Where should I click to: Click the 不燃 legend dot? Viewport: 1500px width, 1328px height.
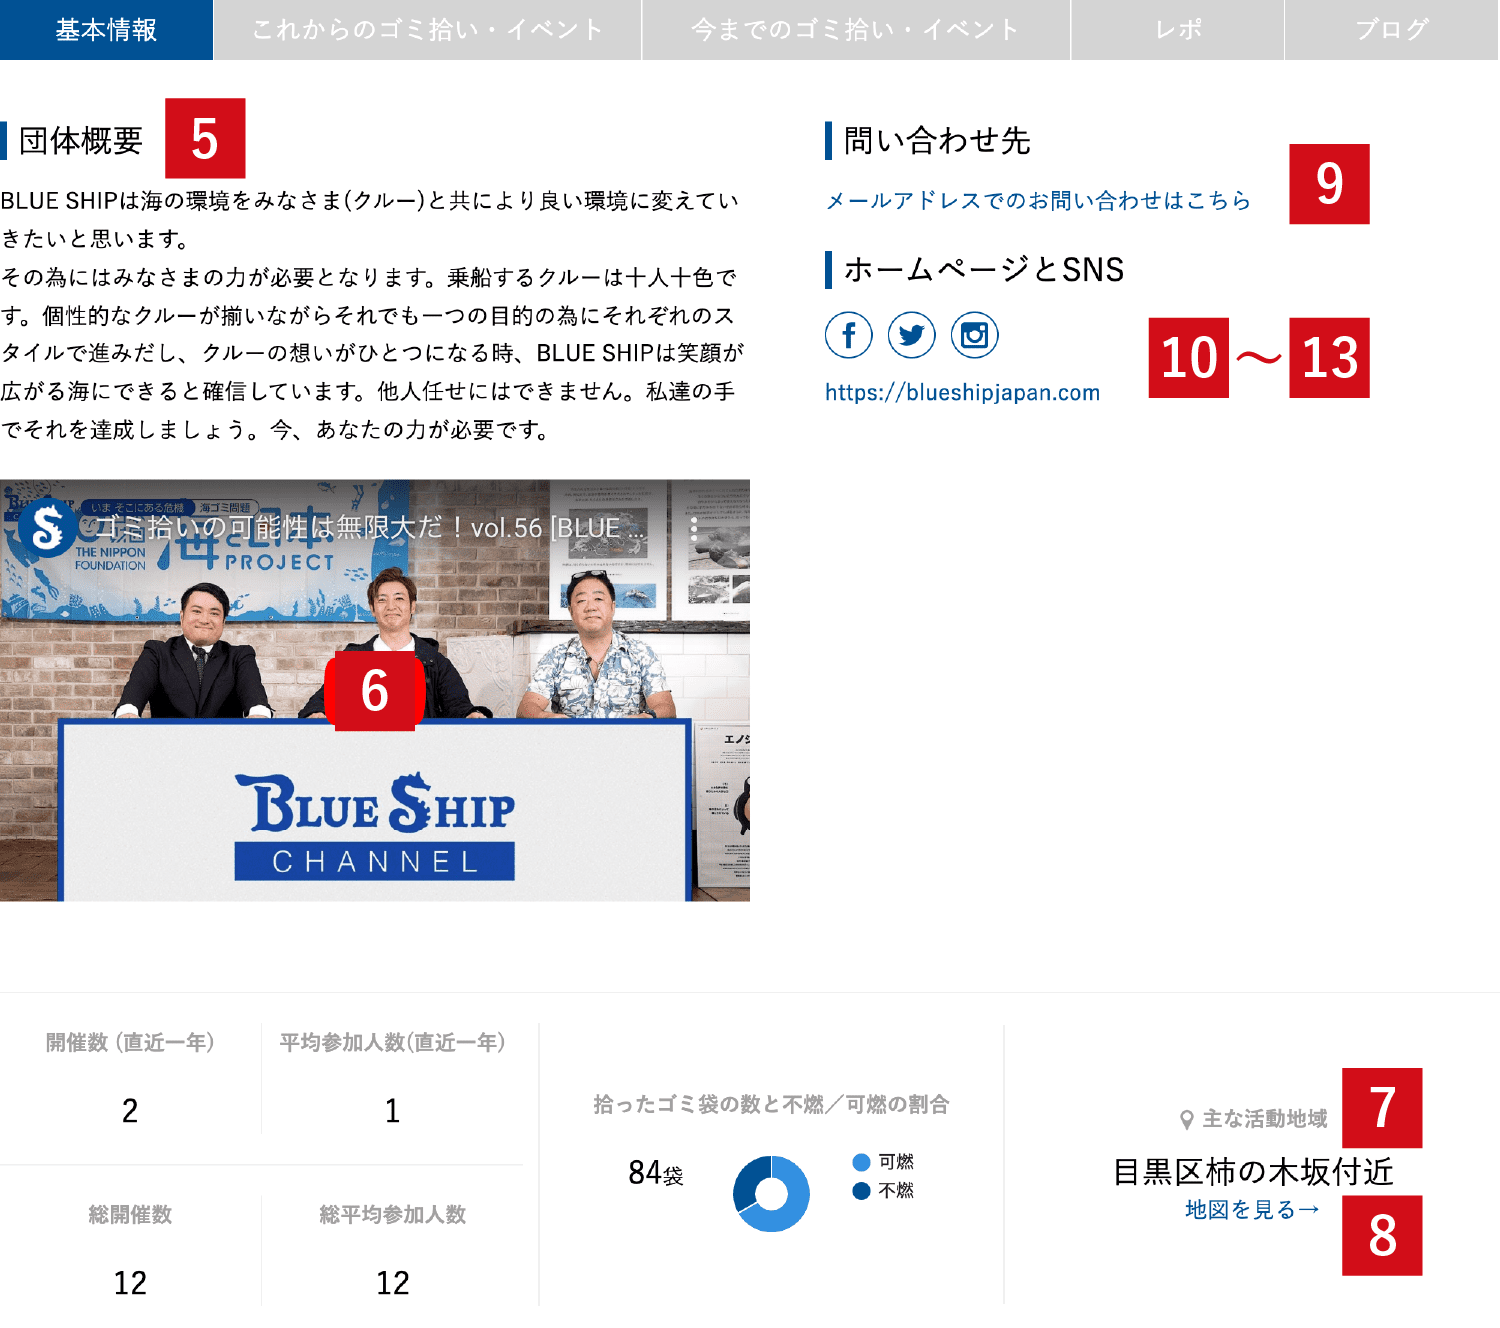[x=861, y=1190]
